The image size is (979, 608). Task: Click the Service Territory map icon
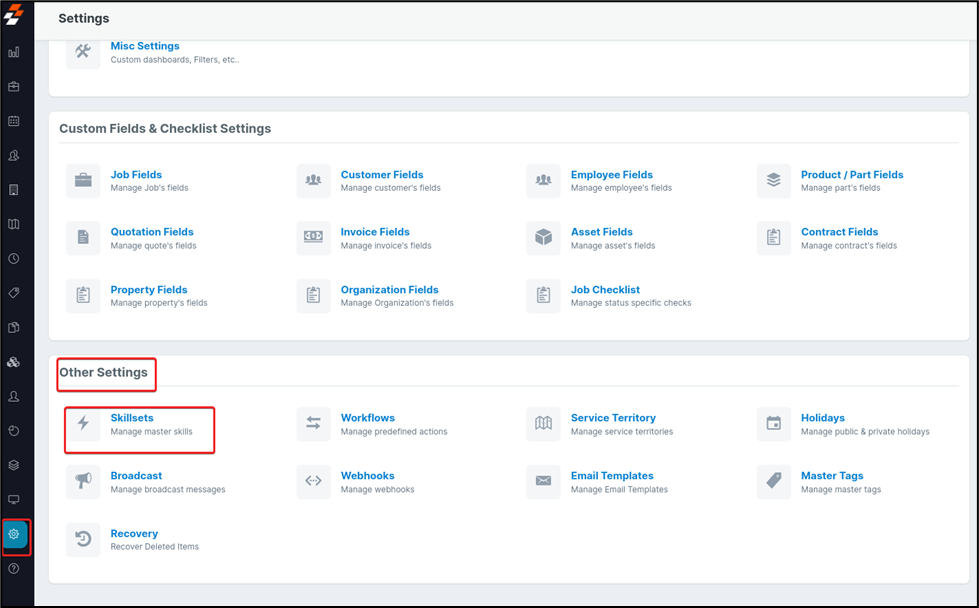(x=543, y=424)
